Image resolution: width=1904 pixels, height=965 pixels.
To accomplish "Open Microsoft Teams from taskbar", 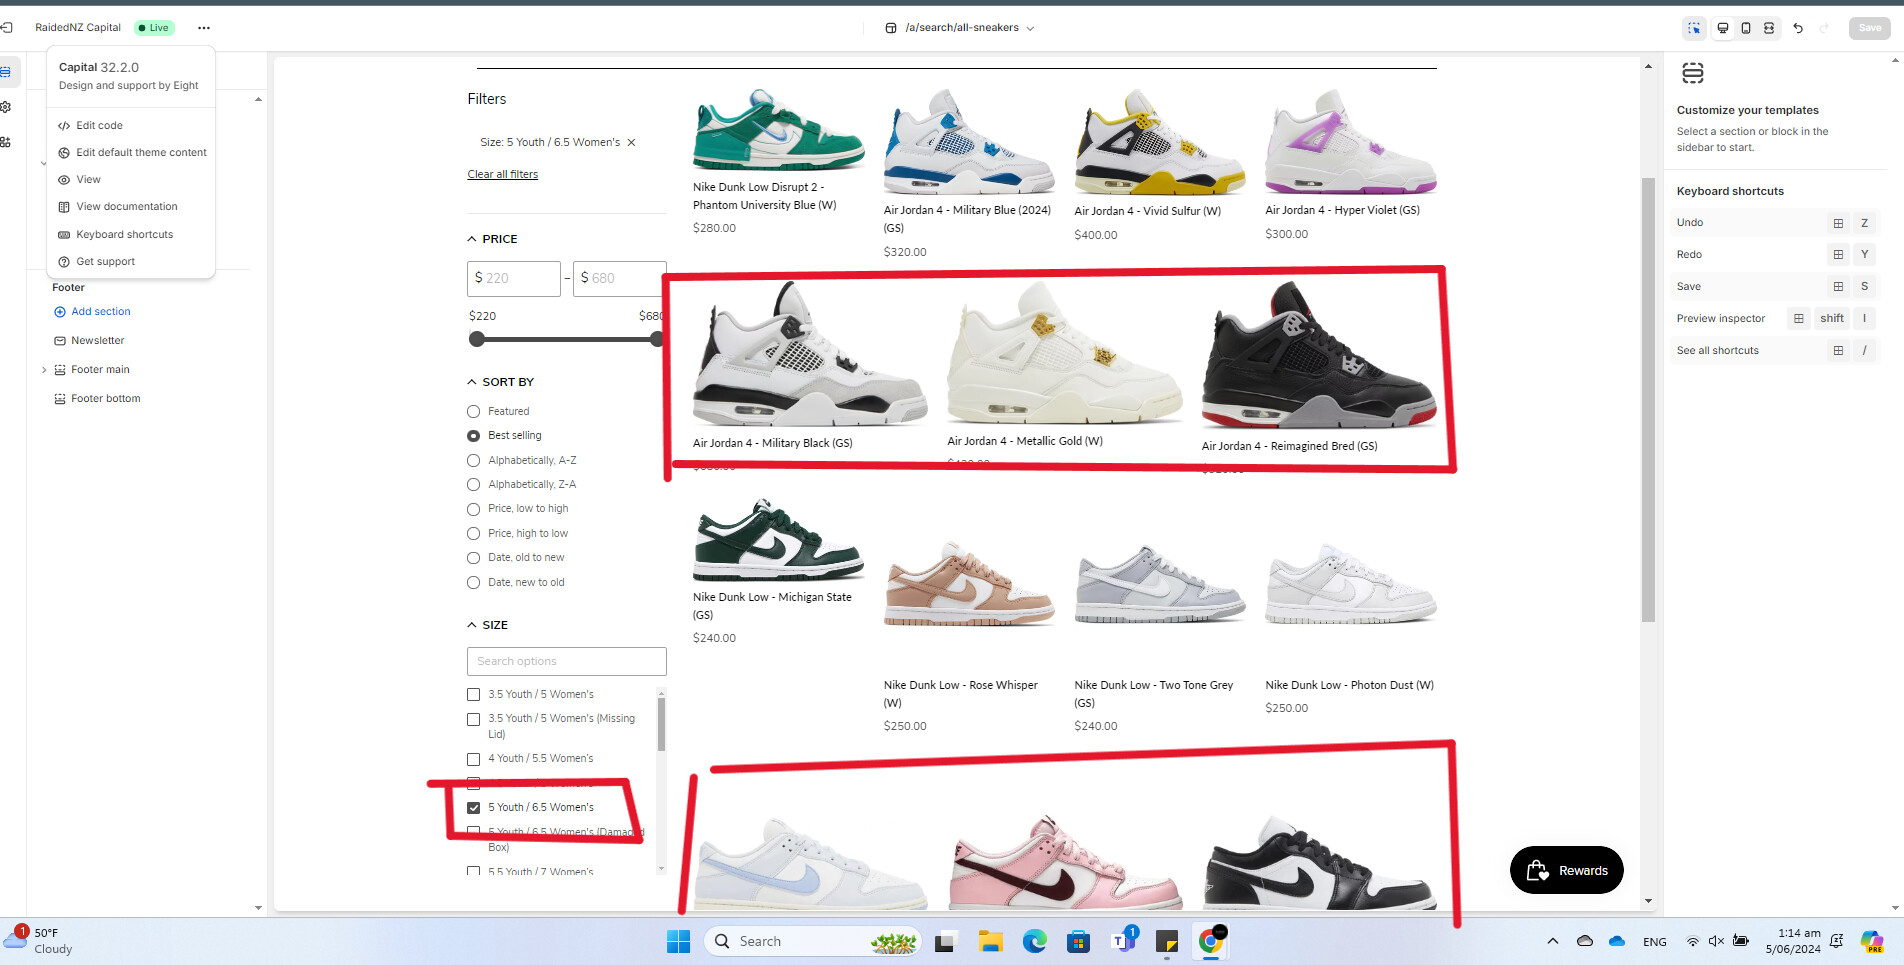I will coord(1123,942).
